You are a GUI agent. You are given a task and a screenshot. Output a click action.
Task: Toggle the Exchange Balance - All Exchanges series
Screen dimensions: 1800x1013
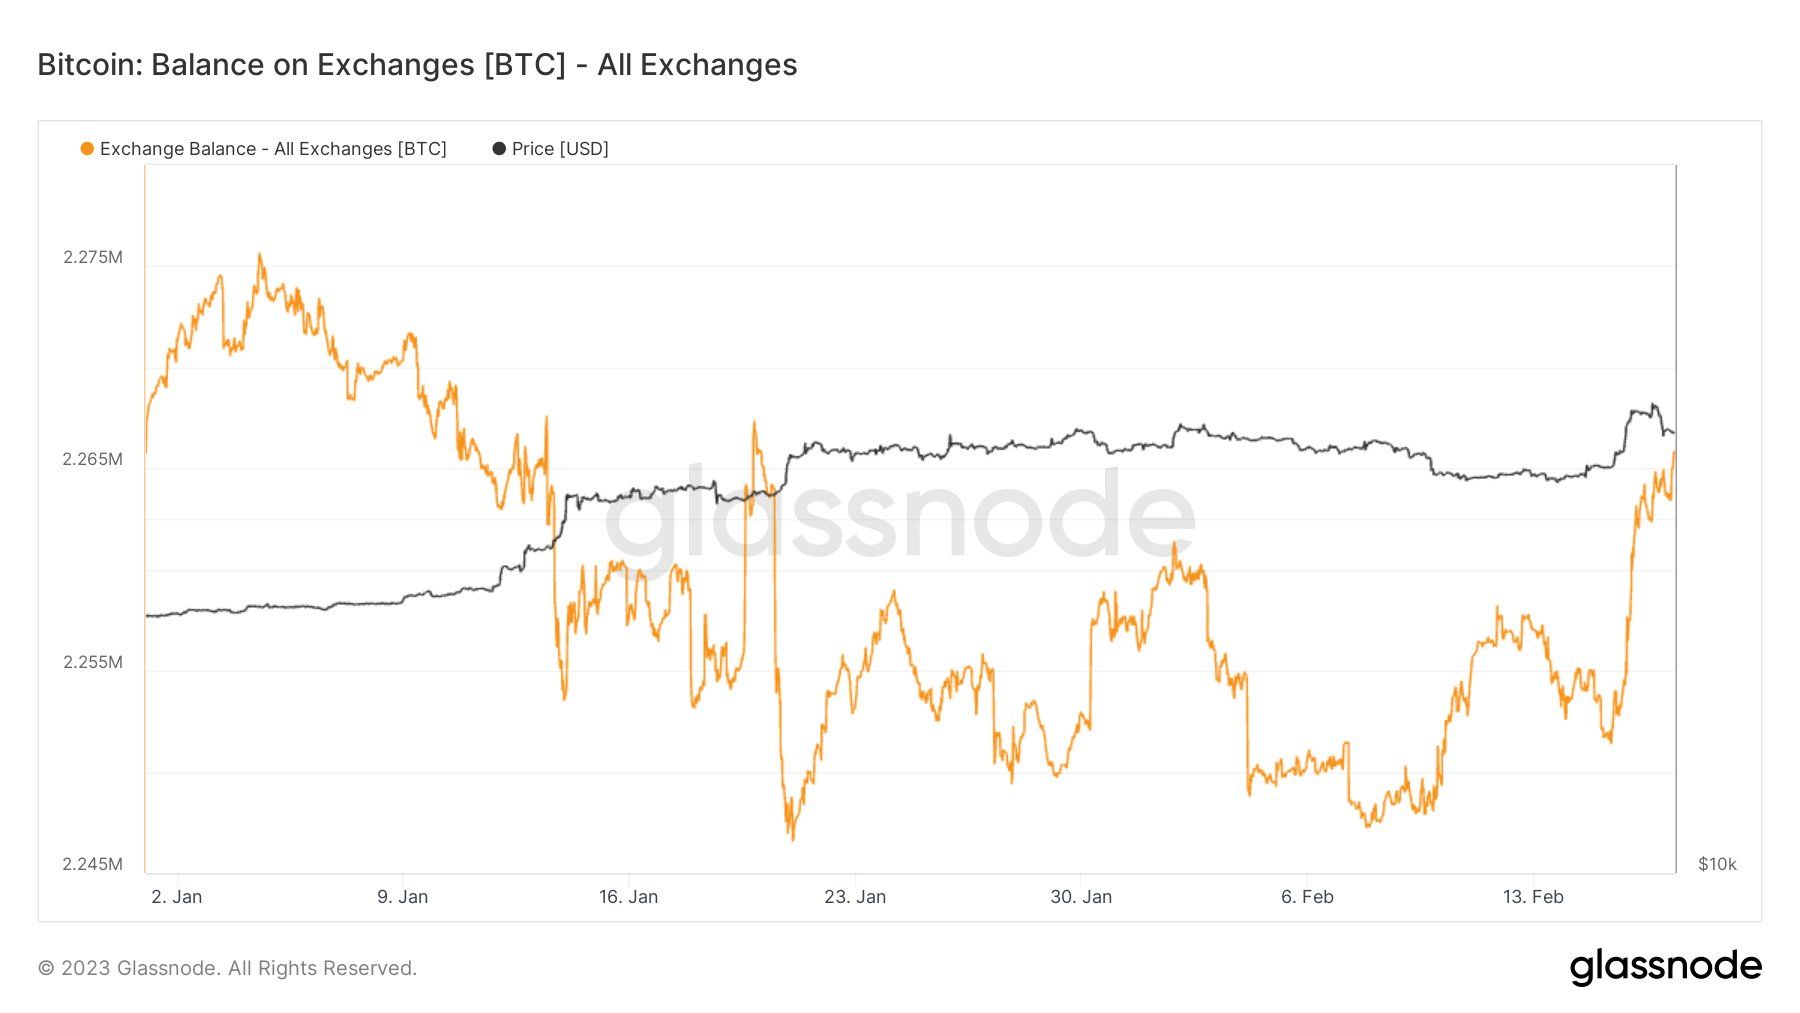pos(273,149)
